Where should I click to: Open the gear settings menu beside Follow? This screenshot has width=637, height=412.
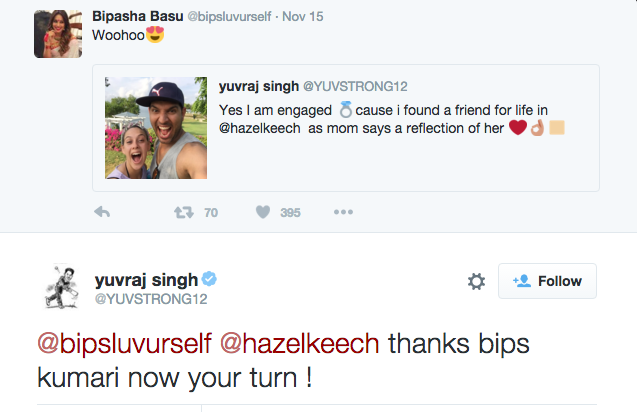click(x=477, y=282)
